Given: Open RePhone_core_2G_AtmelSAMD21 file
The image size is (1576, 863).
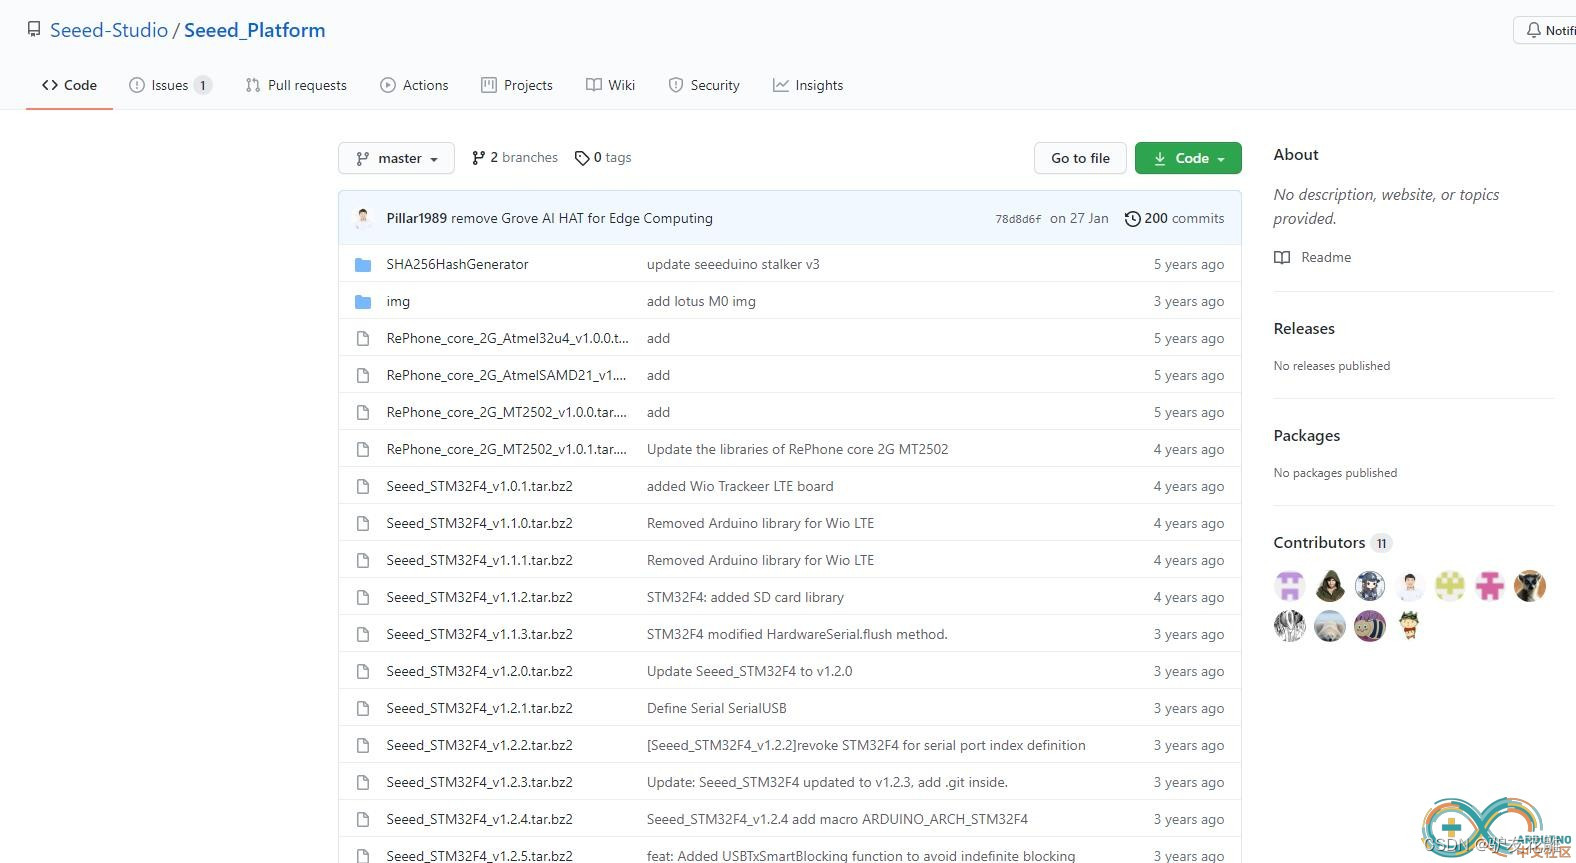Looking at the screenshot, I should [x=506, y=375].
